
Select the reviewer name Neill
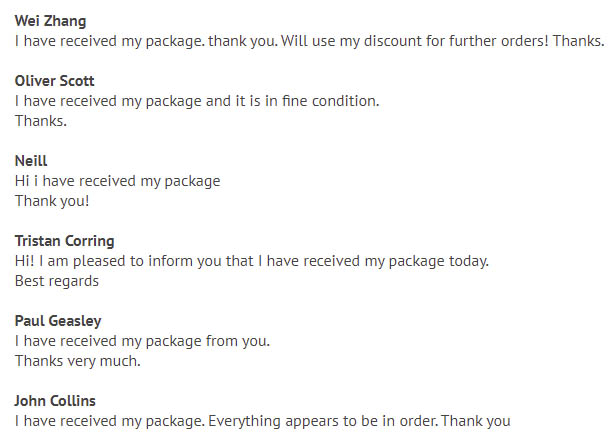pos(31,161)
